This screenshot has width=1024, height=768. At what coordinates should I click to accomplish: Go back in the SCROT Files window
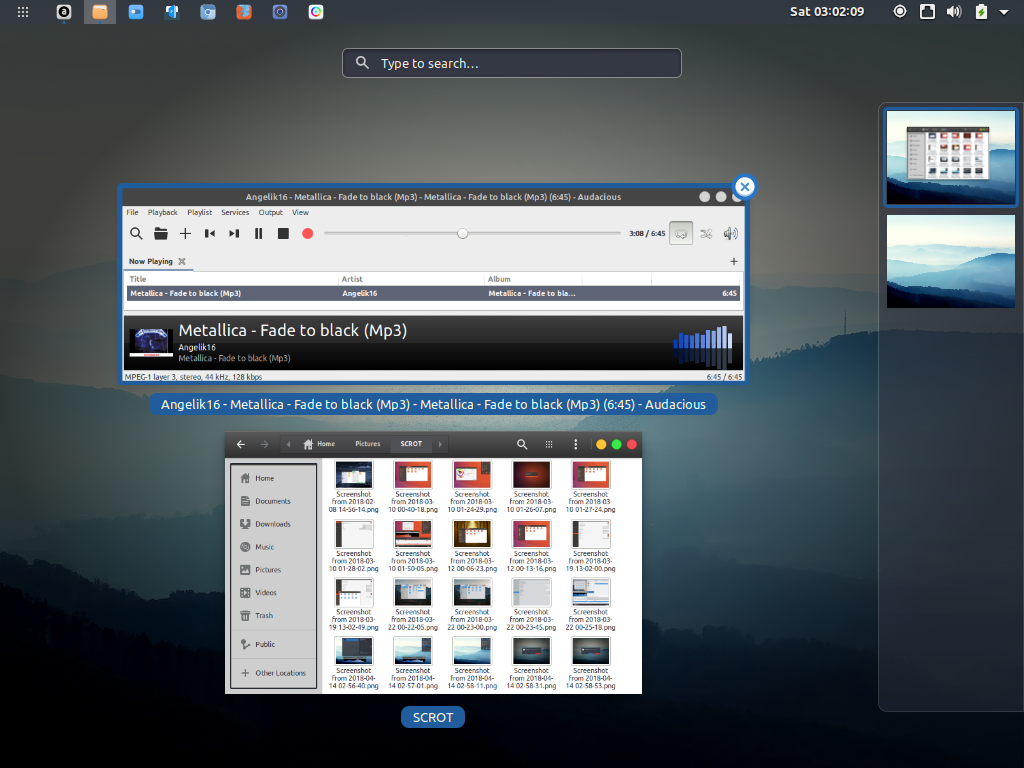point(241,444)
